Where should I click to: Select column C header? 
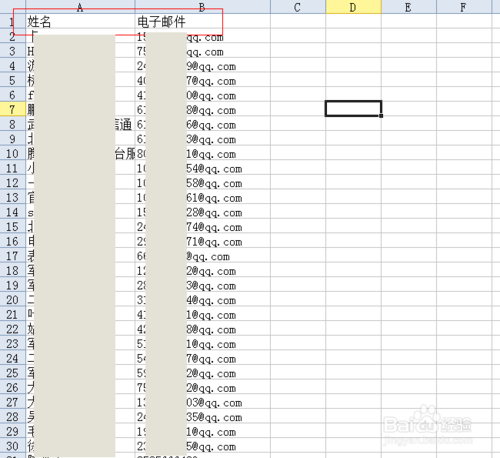[x=298, y=7]
